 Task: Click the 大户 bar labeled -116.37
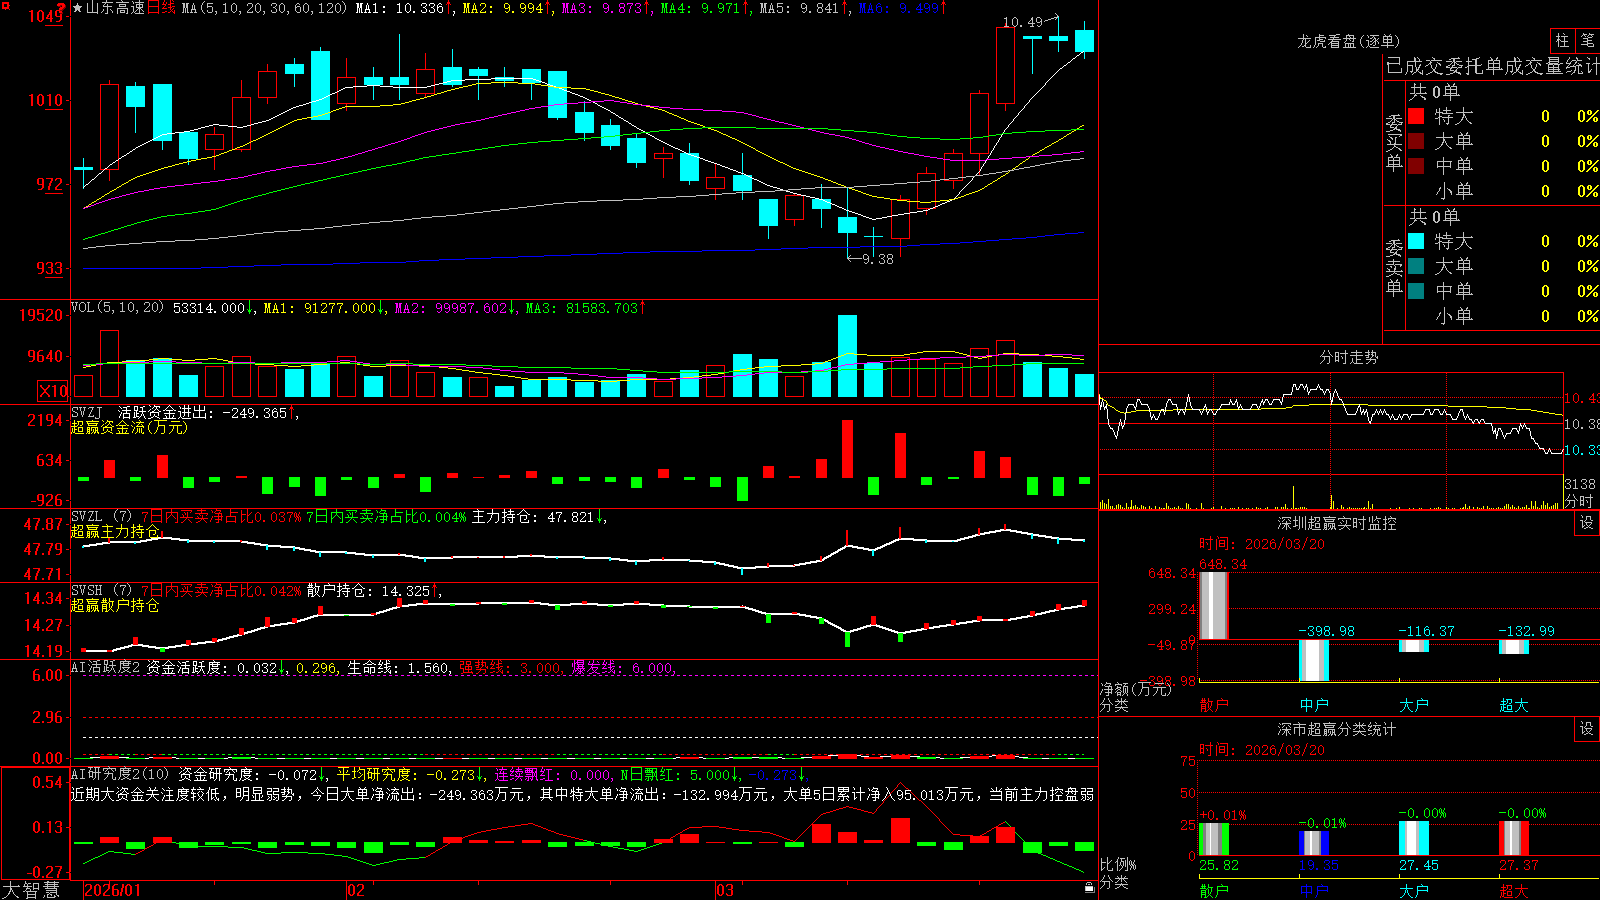[1413, 646]
